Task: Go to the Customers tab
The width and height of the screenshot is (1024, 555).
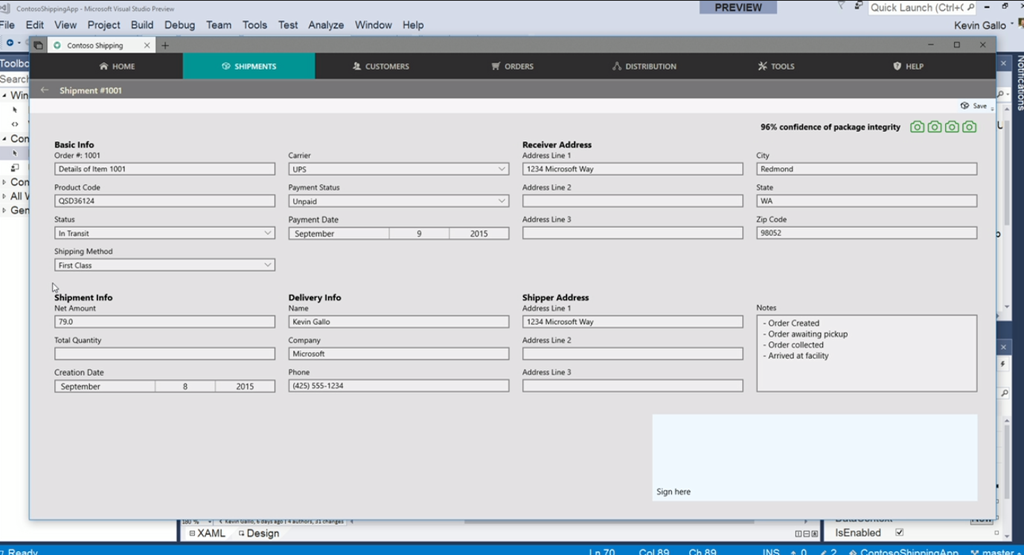Action: coord(380,66)
